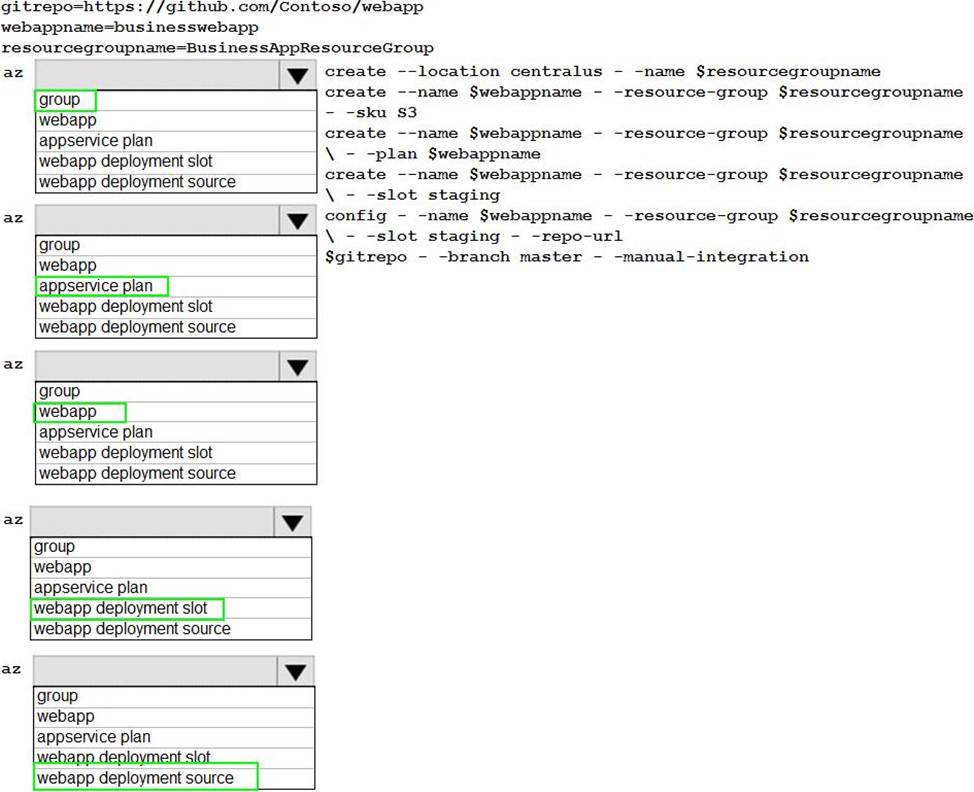Open the second az command dropdown arrow

tap(298, 221)
